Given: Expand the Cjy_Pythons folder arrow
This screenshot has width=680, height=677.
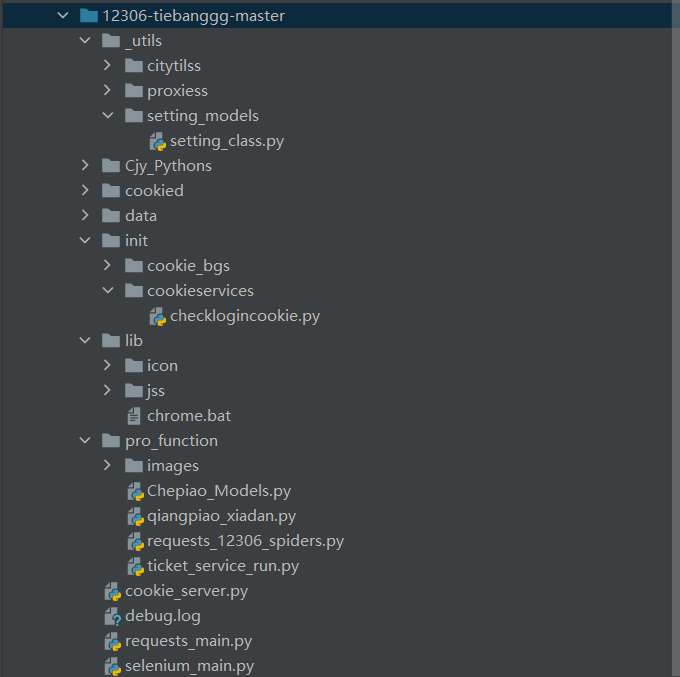Looking at the screenshot, I should click(x=85, y=165).
